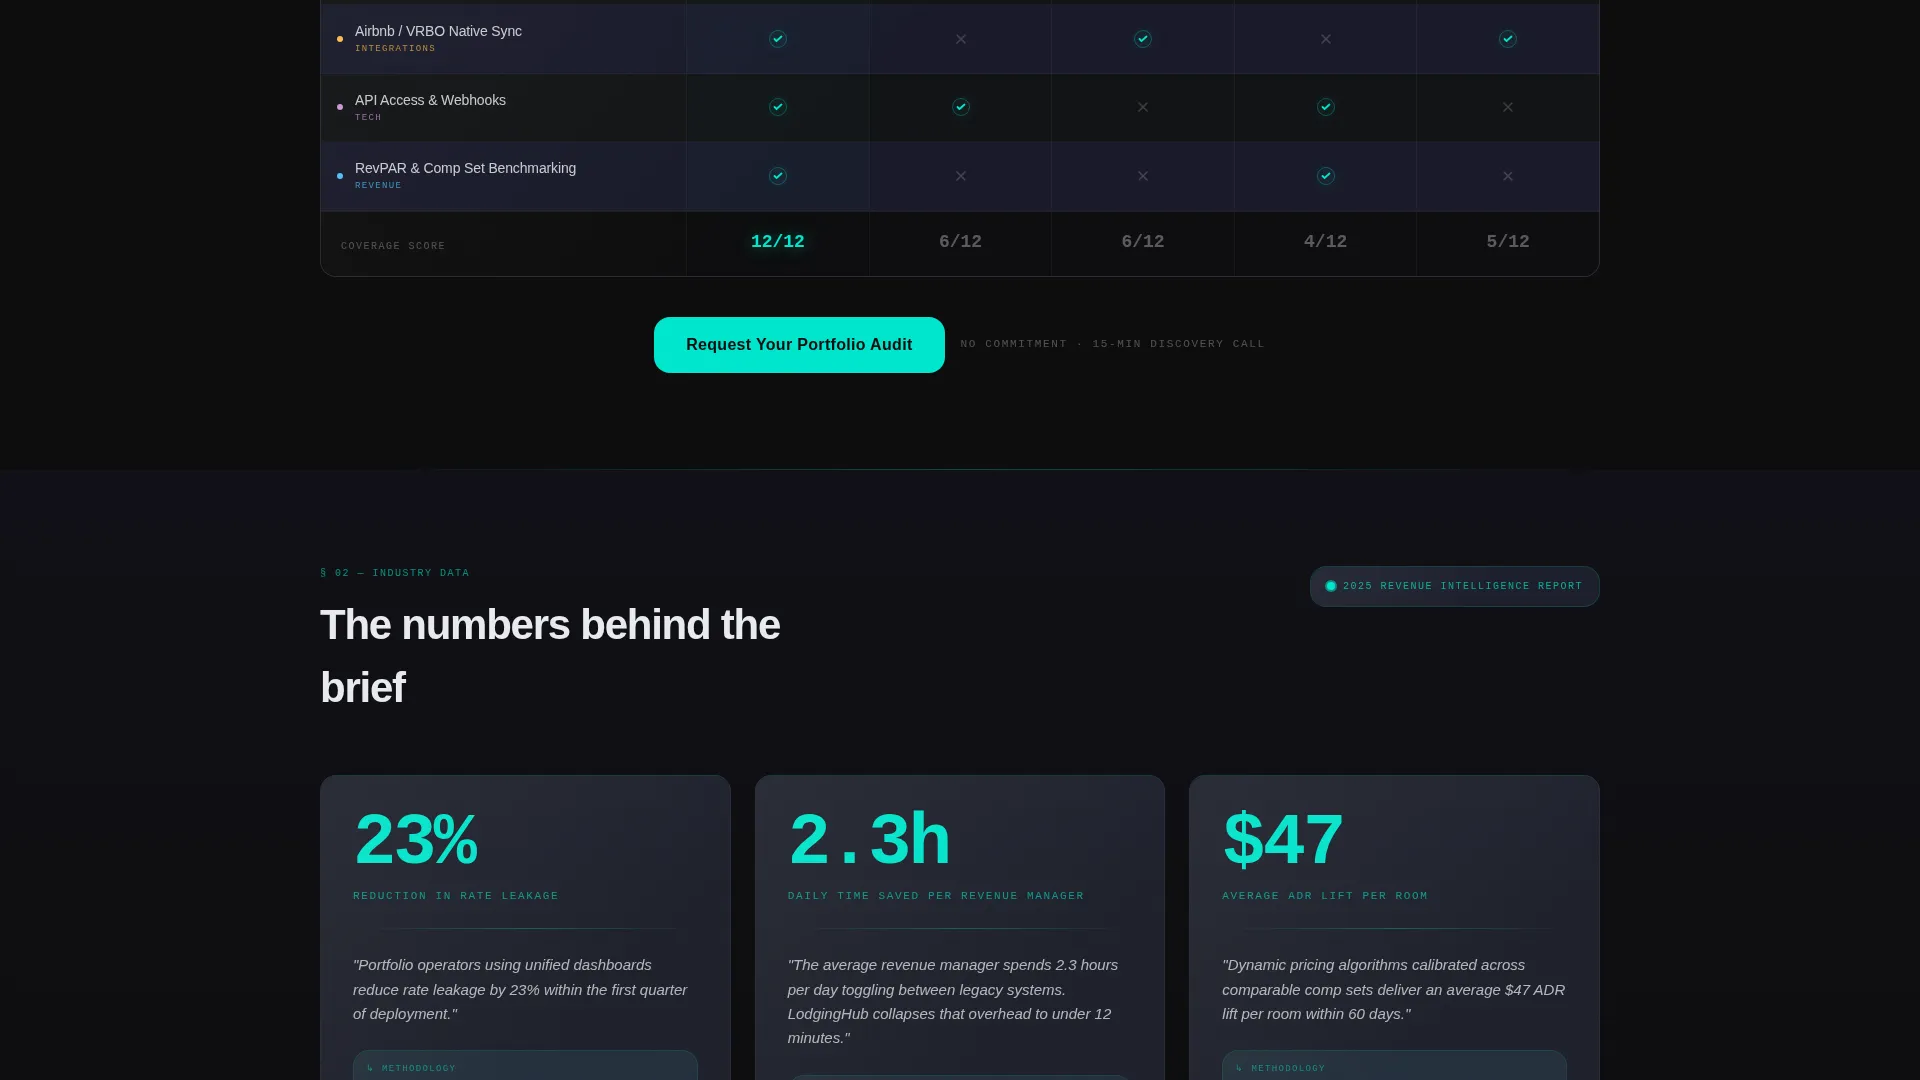
Task: Click API Access & Webhooks cross in the 5/12 column
Action: pyautogui.click(x=1508, y=107)
